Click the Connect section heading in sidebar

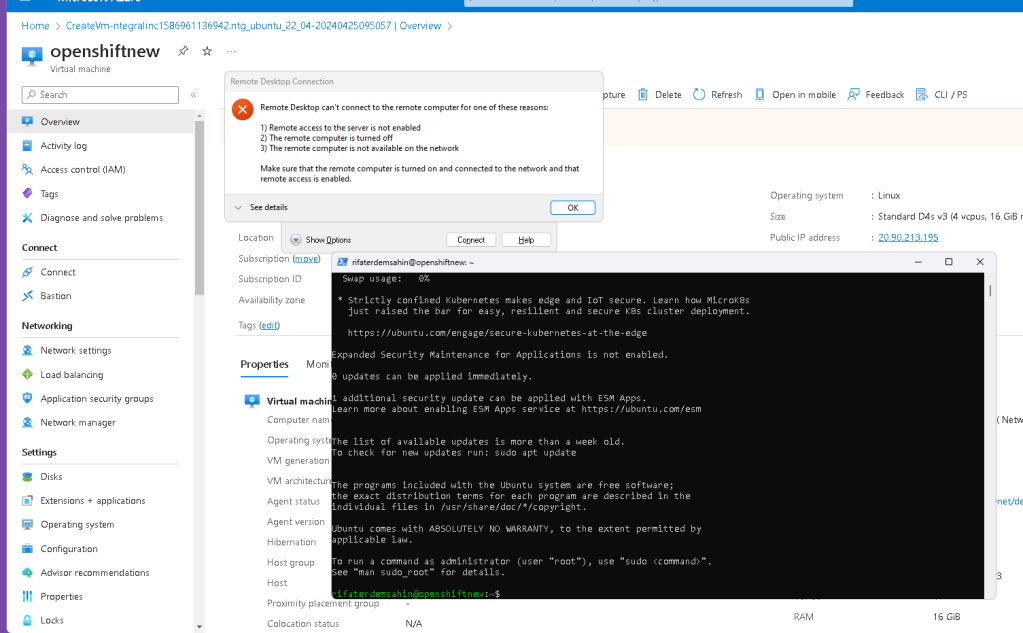tap(39, 247)
